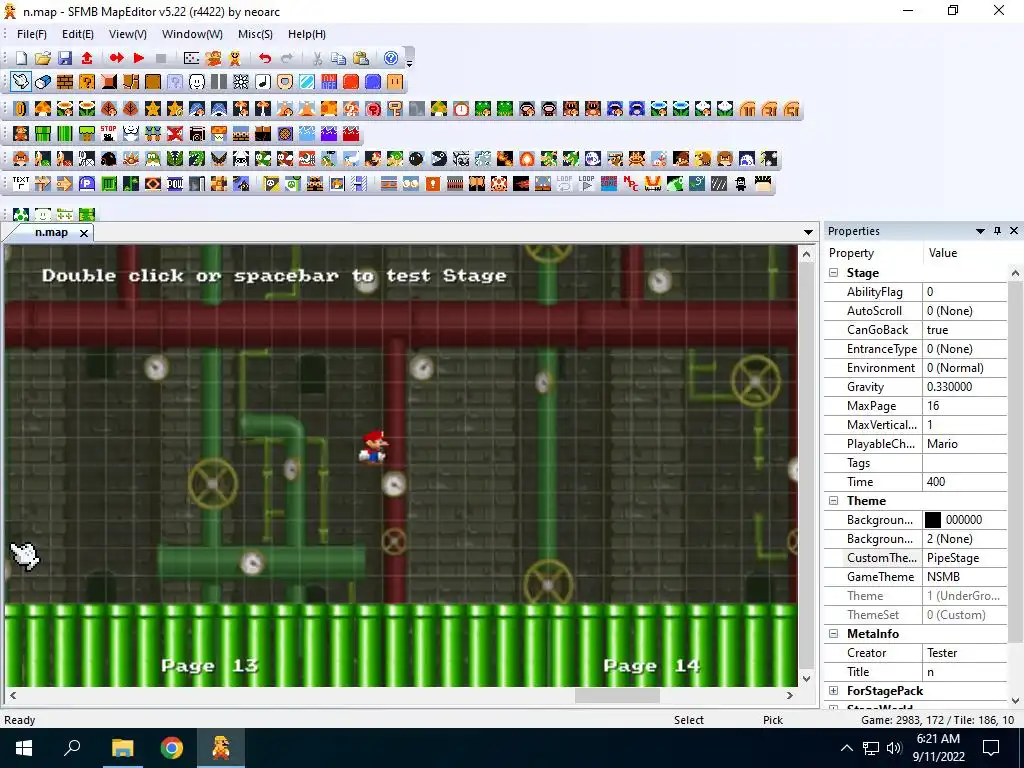Open the Misc(S) menu
Image resolution: width=1024 pixels, height=768 pixels.
tap(255, 34)
